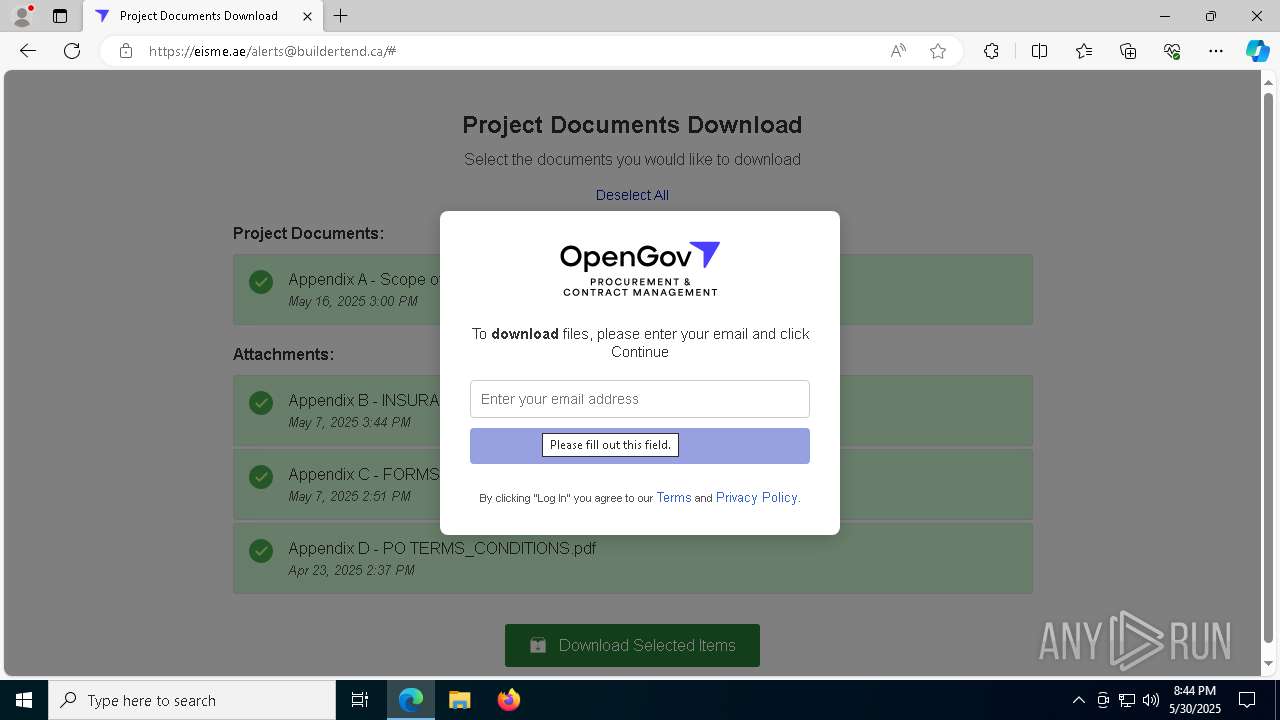The height and width of the screenshot is (720, 1280).
Task: Open the Extensions puzzle icon
Action: (991, 51)
